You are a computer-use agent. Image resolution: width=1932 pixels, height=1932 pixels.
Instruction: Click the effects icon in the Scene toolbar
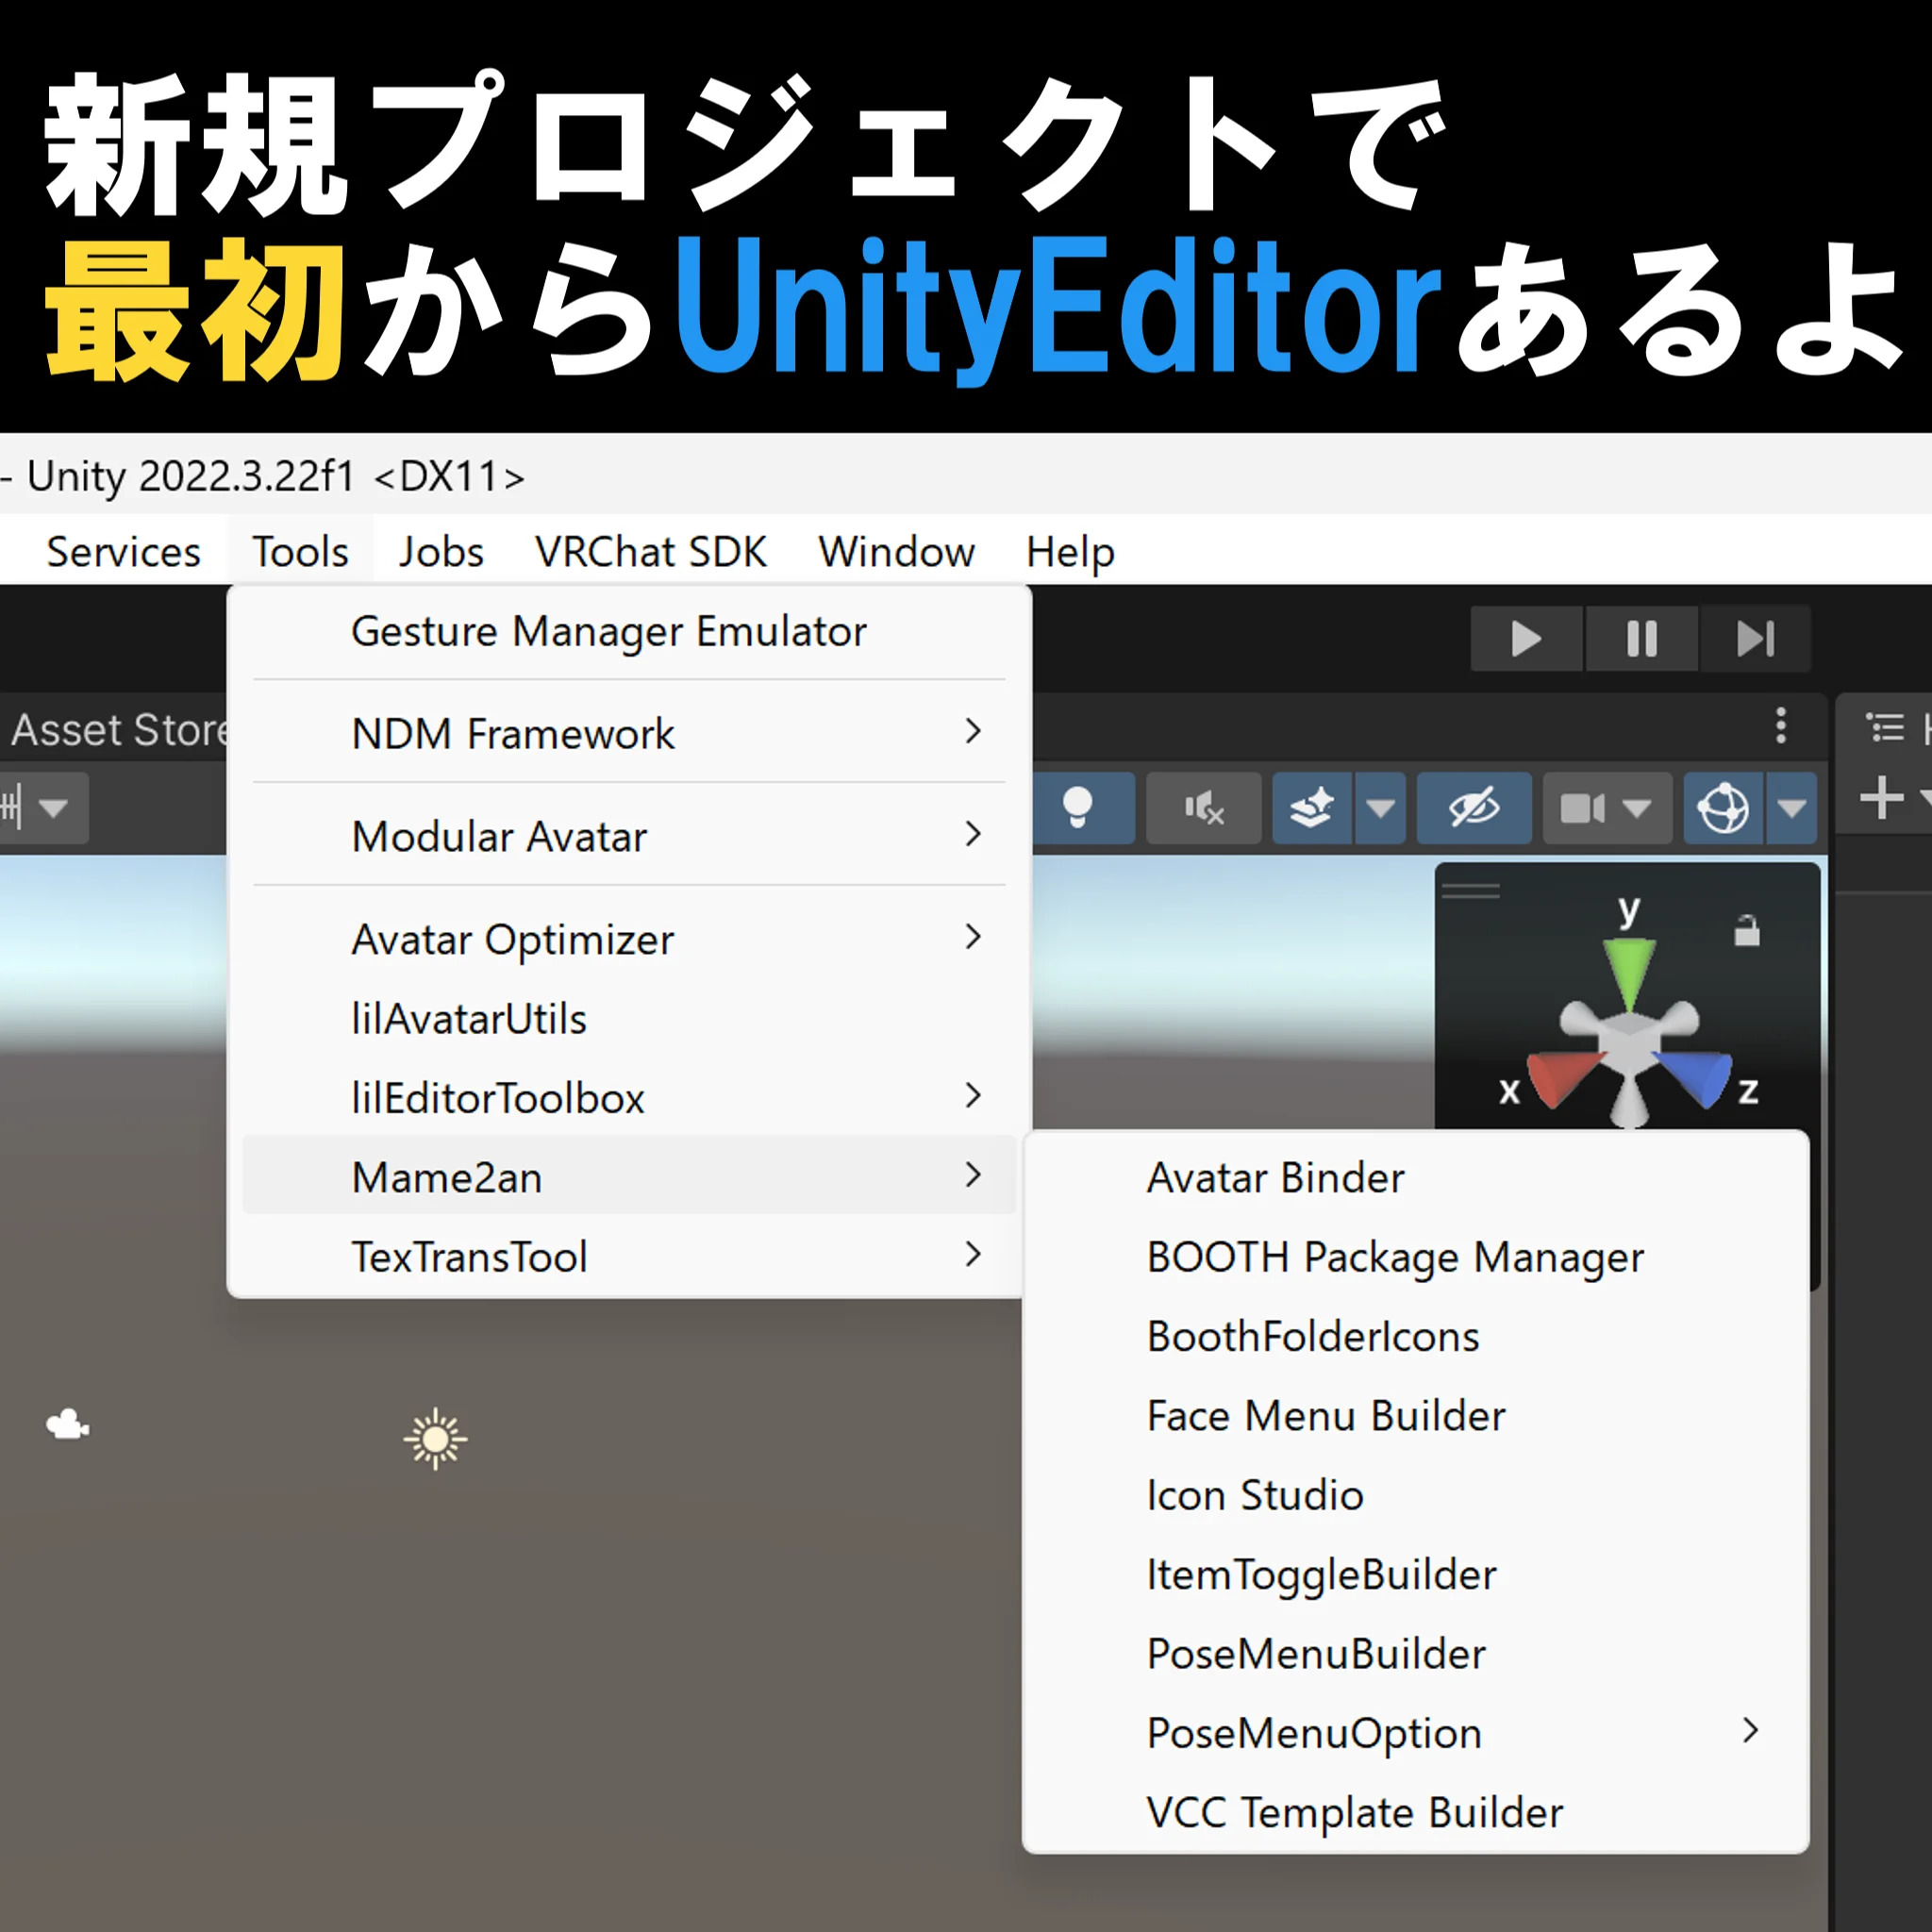click(1310, 807)
